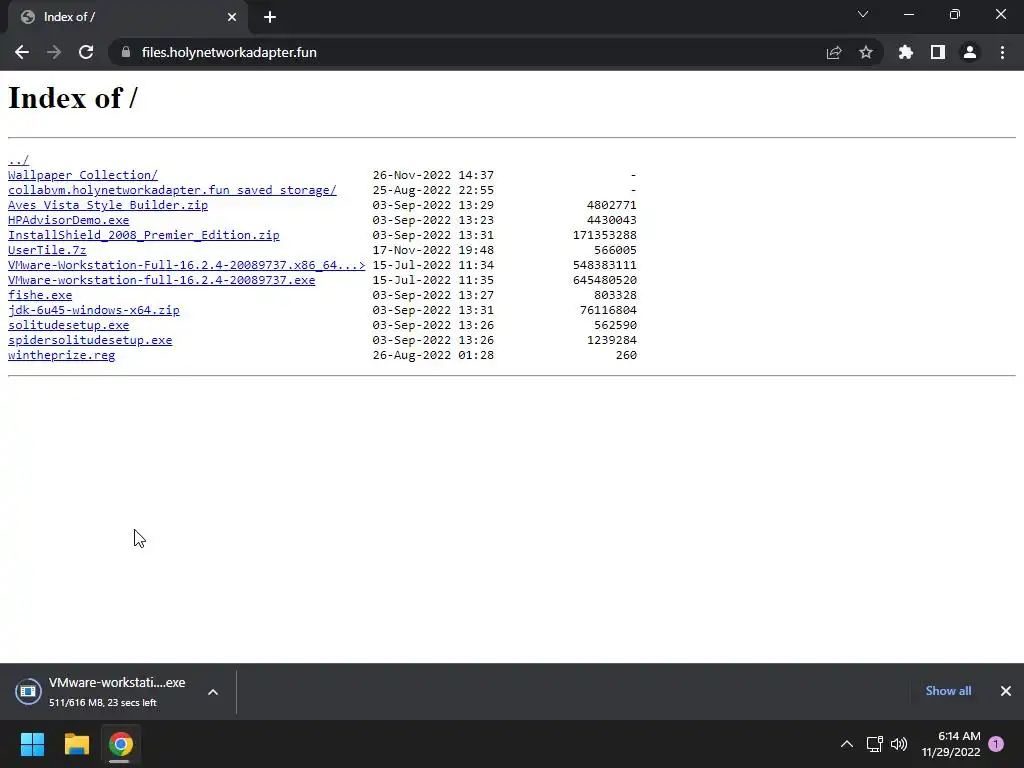The height and width of the screenshot is (768, 1024).
Task: Show hidden system tray icons
Action: pos(847,744)
